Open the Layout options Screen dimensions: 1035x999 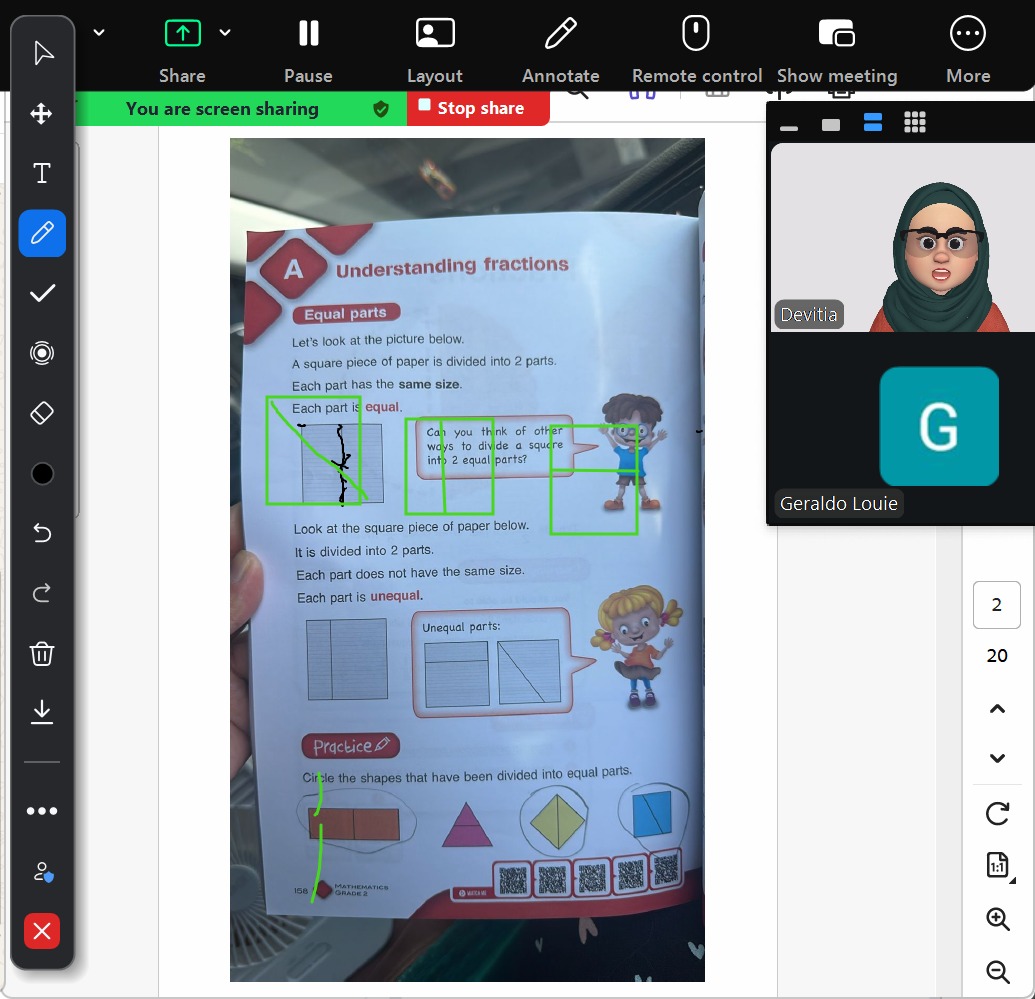point(435,52)
